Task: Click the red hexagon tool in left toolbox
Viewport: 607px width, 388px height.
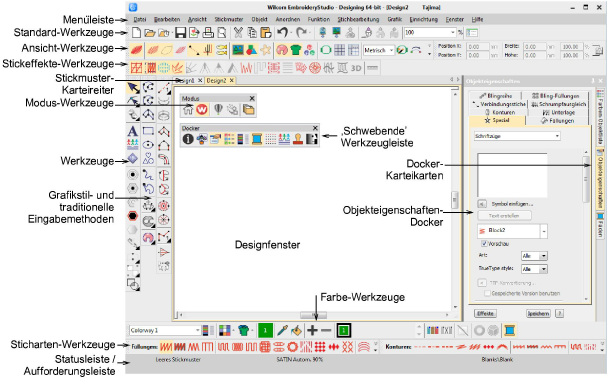Action: 133,216
